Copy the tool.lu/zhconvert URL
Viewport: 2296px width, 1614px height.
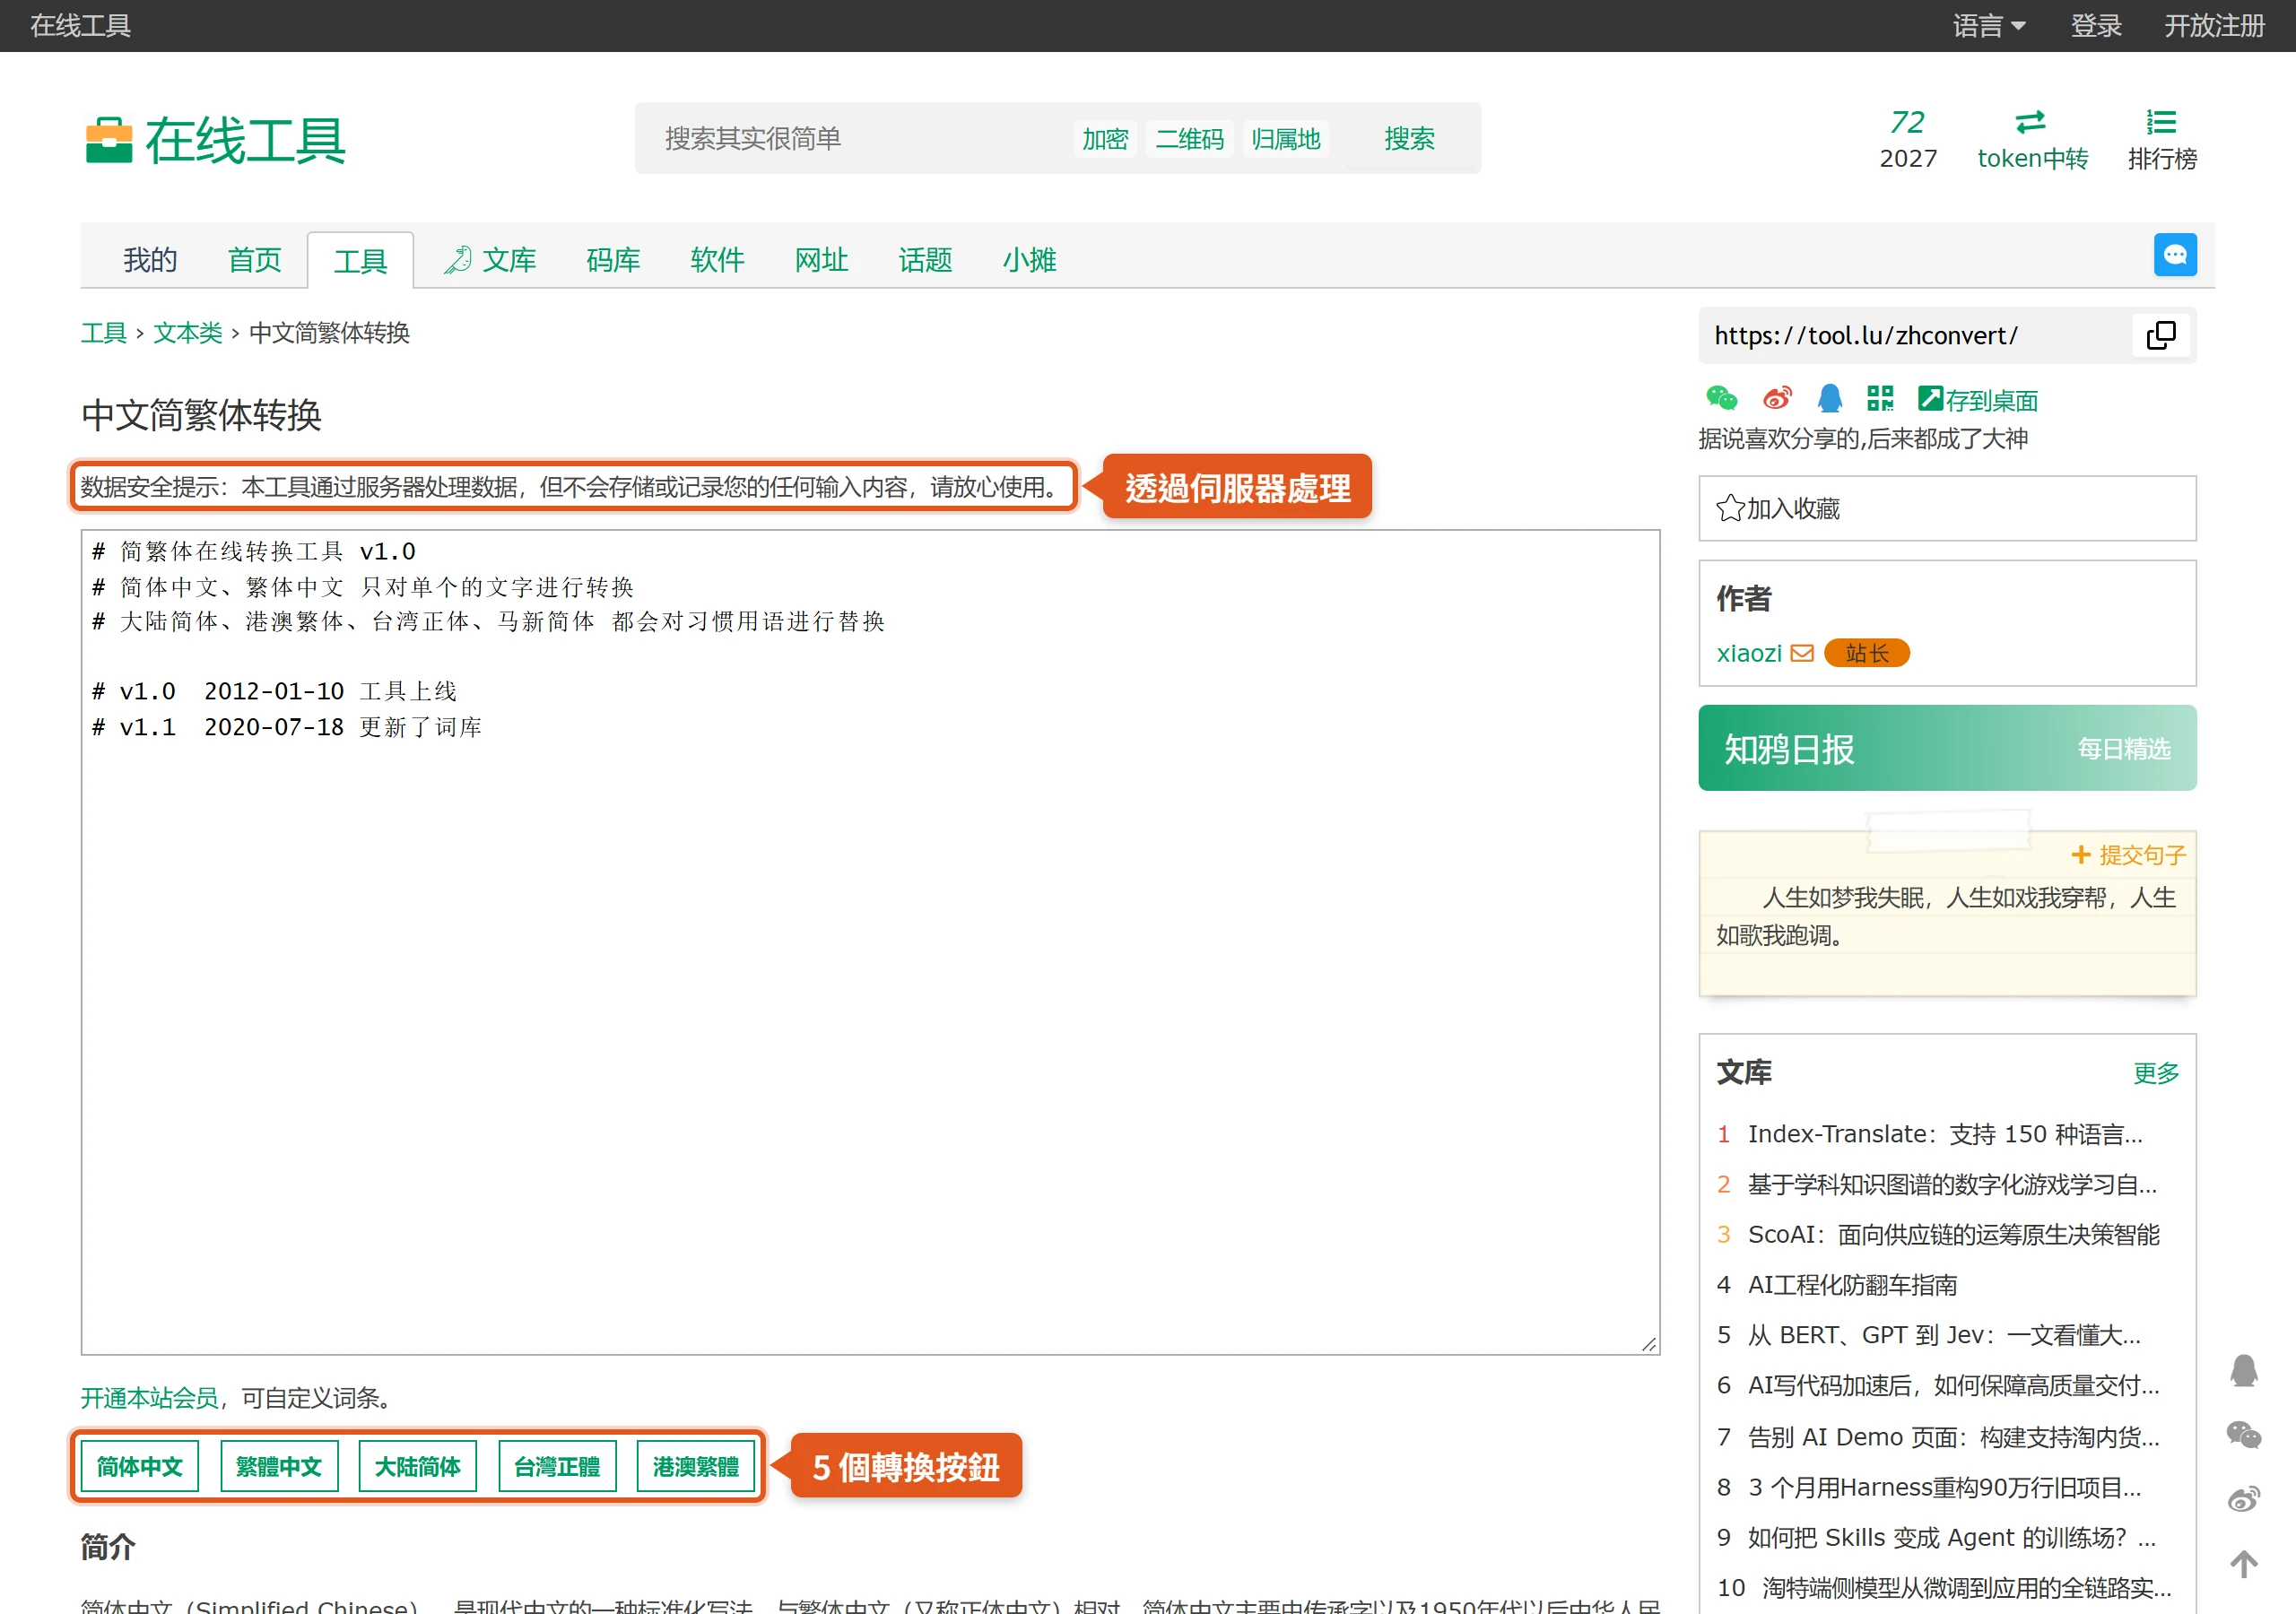2160,335
